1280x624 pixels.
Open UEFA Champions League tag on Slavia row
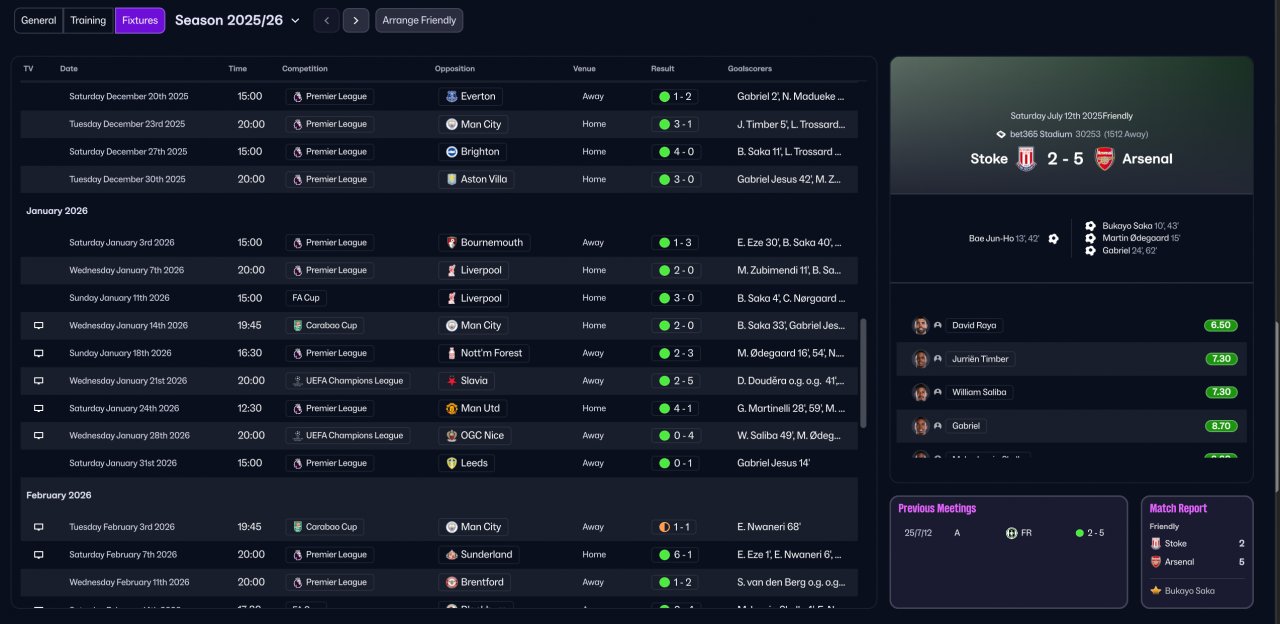(347, 381)
